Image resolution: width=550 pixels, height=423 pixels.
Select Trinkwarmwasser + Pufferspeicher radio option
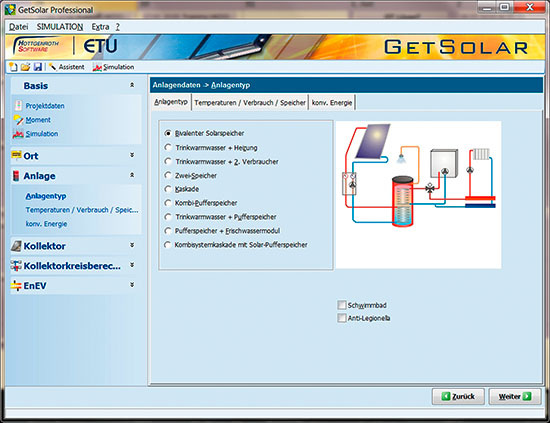pyautogui.click(x=168, y=217)
